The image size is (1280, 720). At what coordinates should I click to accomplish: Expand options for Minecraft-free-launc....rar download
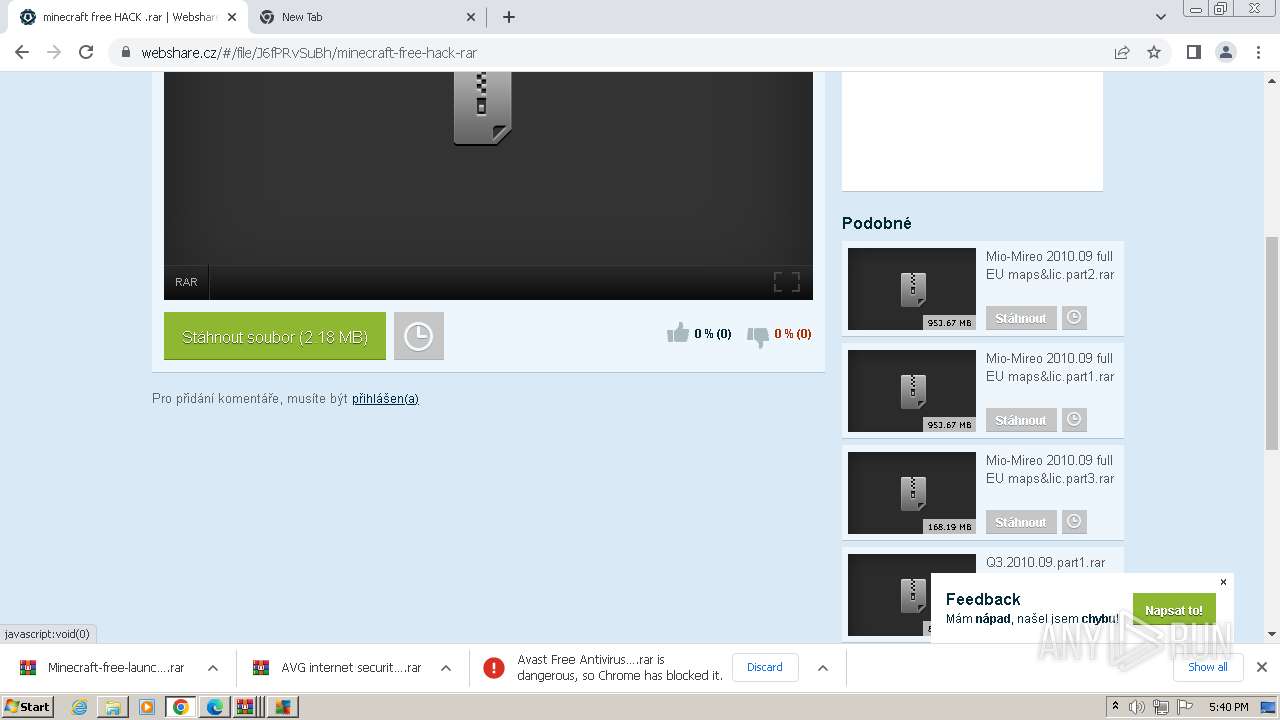coord(213,668)
